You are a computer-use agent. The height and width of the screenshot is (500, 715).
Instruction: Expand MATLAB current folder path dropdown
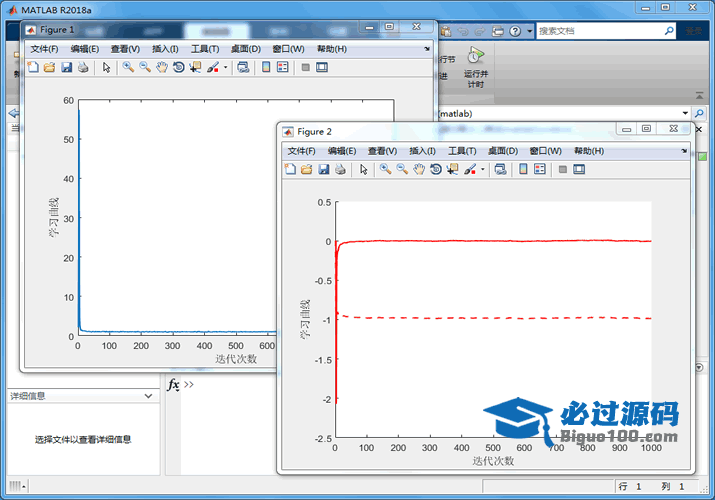(685, 113)
